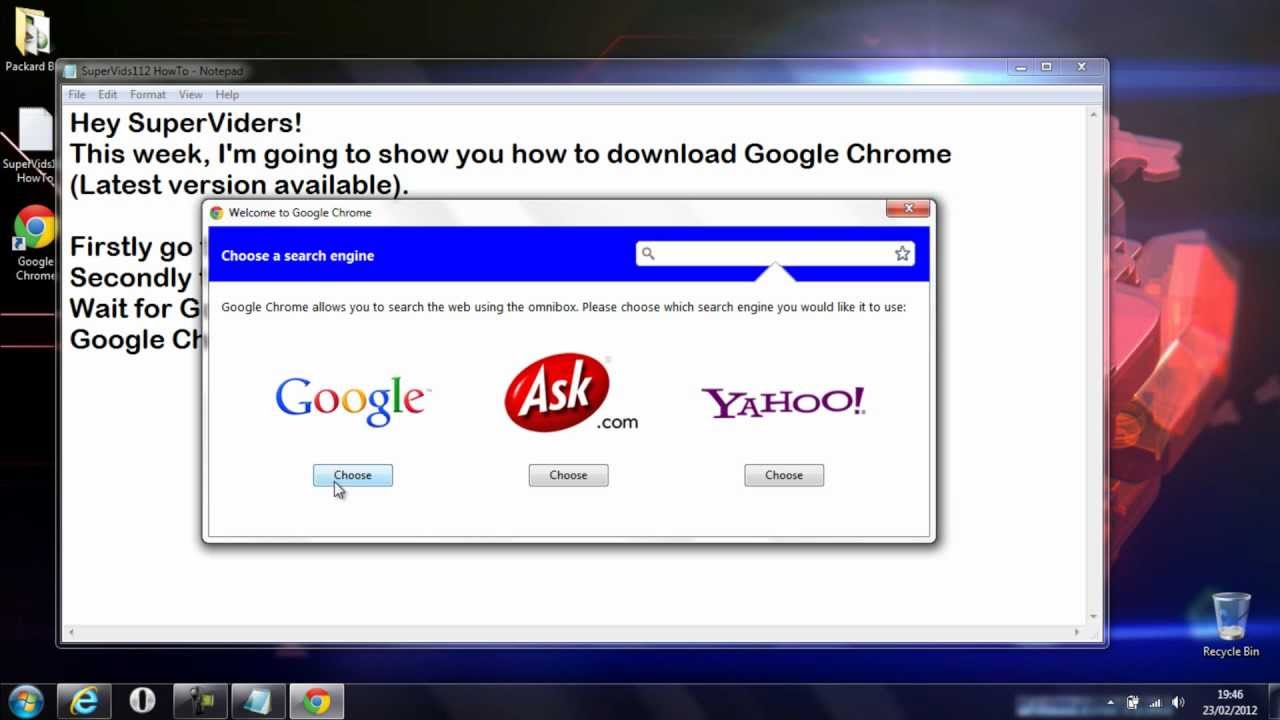Click the magnifier icon in the omnibox
1280x720 pixels.
point(648,254)
